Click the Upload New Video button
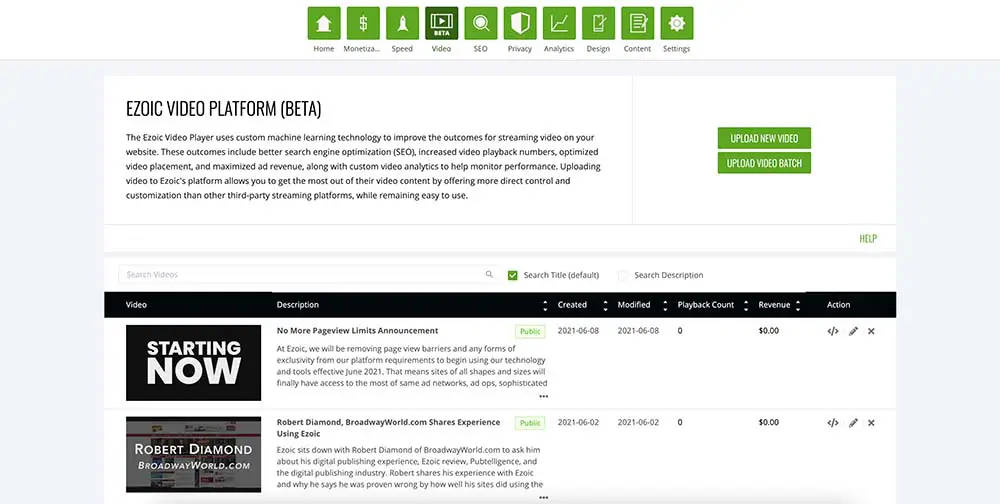This screenshot has height=504, width=1000. 764,138
